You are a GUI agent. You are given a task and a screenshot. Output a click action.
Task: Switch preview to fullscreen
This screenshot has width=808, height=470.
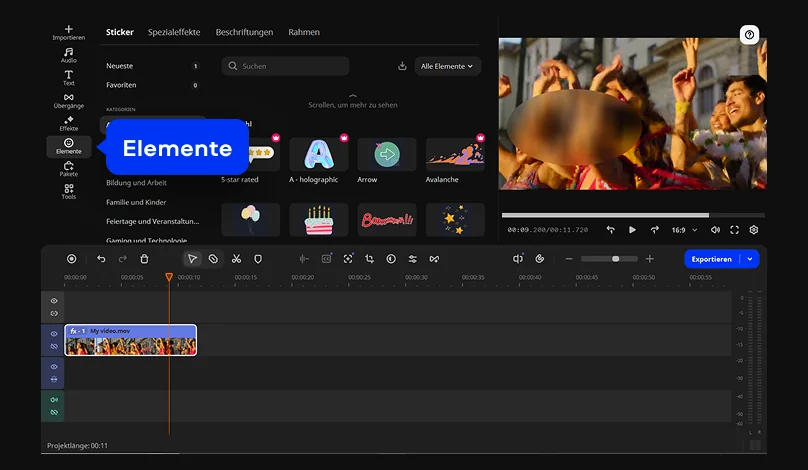(x=734, y=230)
